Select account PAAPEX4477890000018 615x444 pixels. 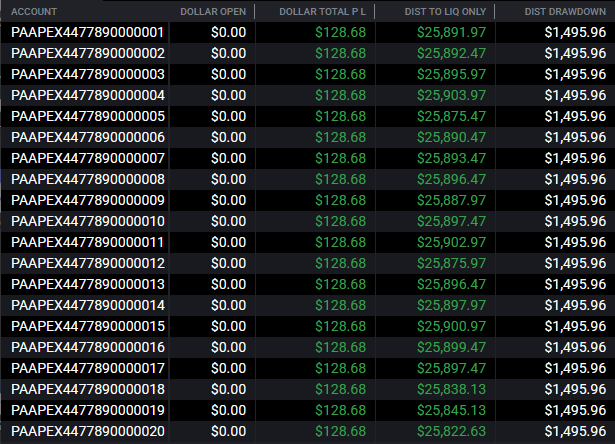tap(87, 389)
